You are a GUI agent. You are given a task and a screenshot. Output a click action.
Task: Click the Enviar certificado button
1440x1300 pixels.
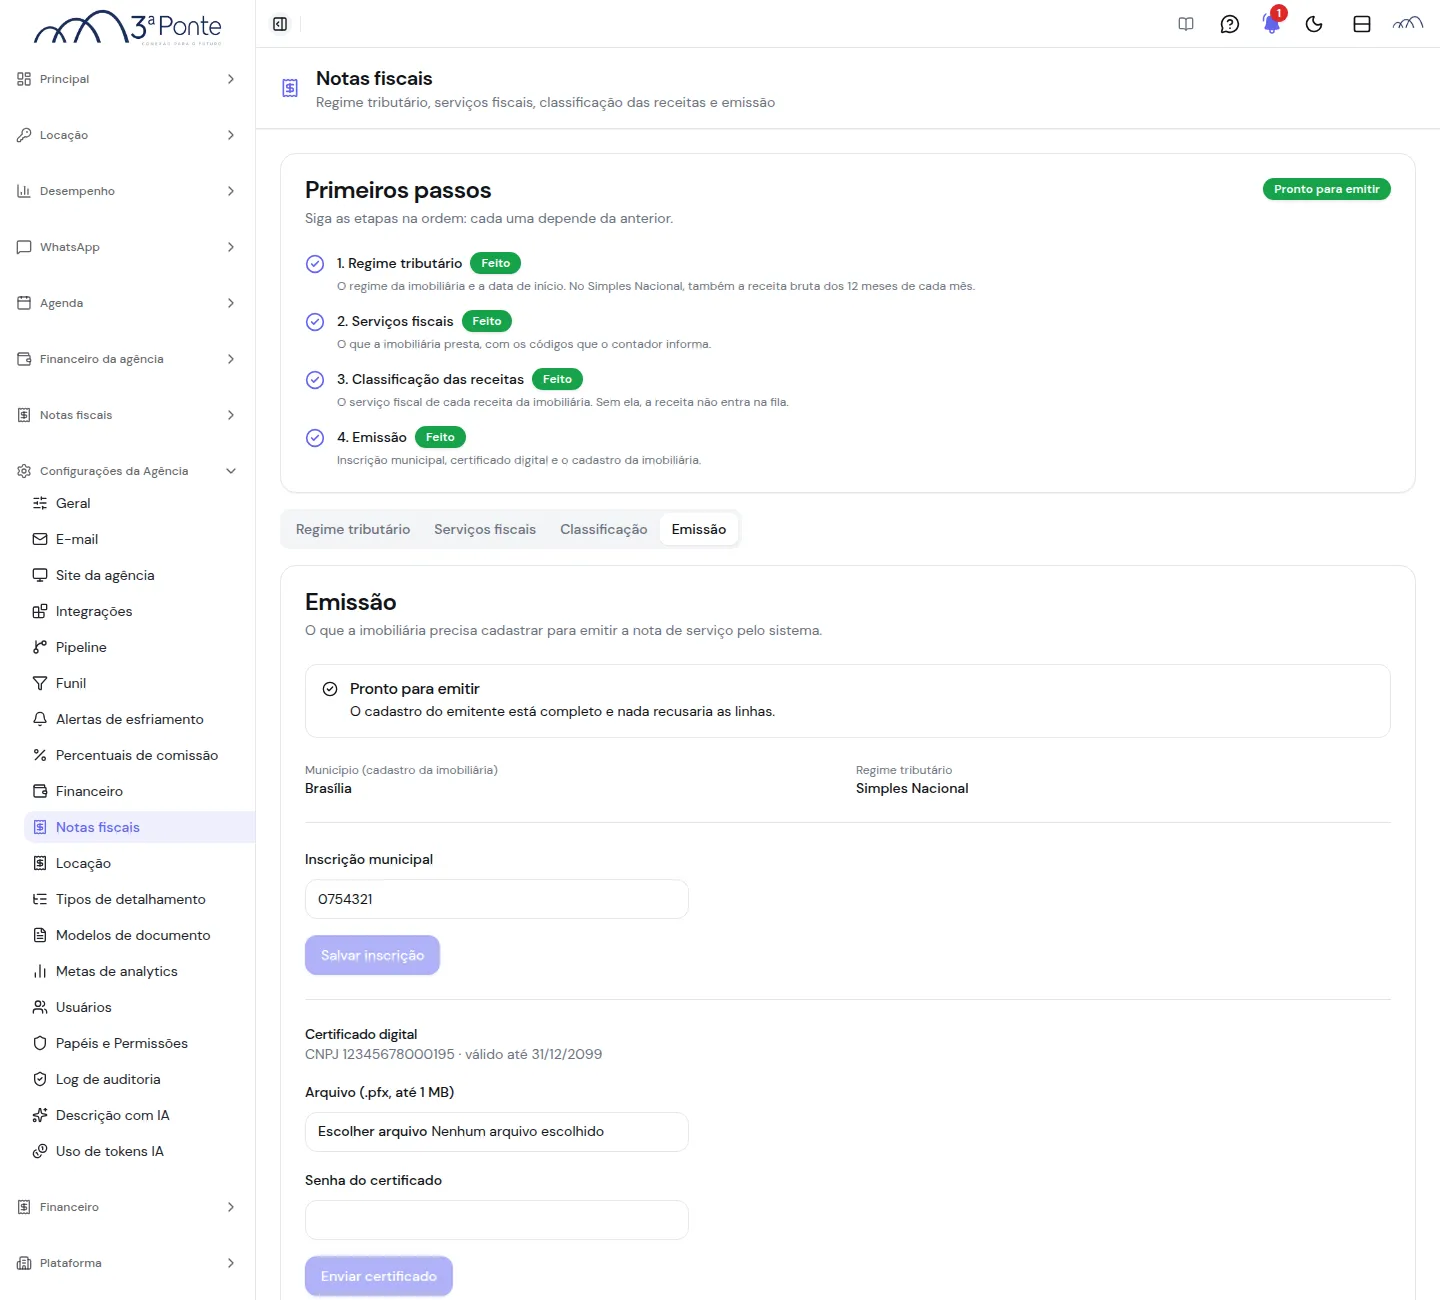coord(379,1276)
